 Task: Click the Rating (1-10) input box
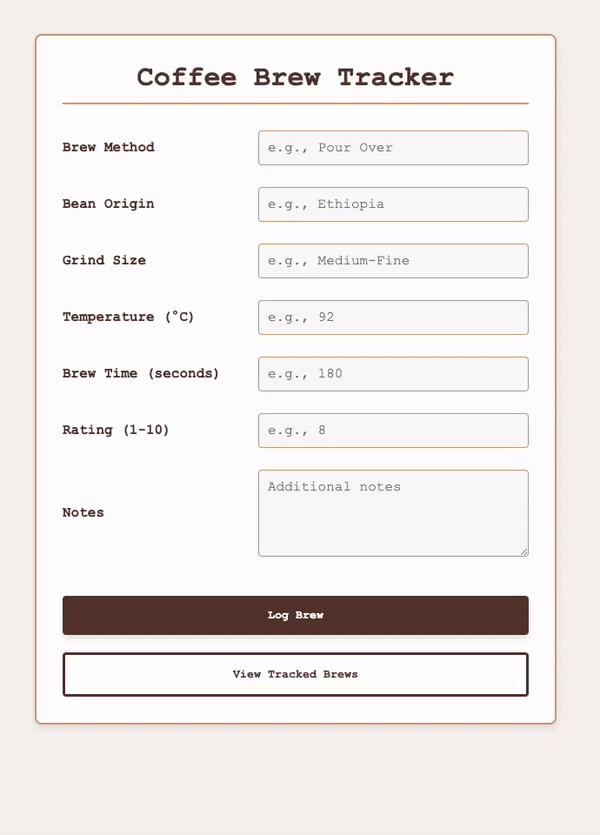click(393, 430)
